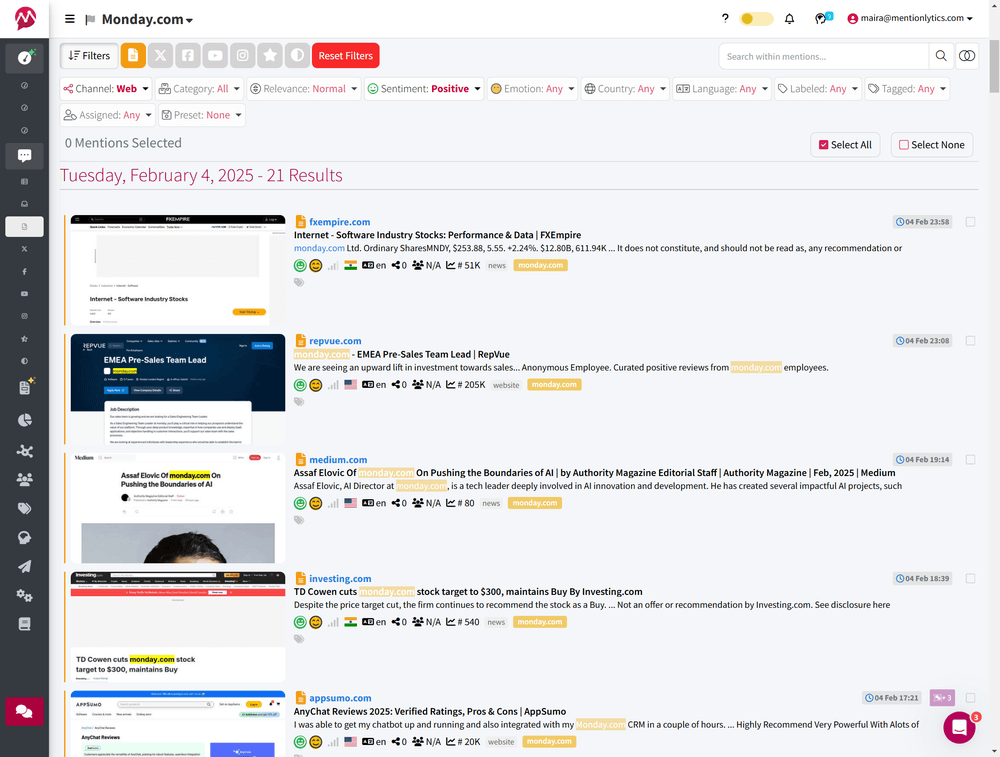The image size is (1000, 757).
Task: Open the red chat button in sidebar
Action: pos(25,711)
